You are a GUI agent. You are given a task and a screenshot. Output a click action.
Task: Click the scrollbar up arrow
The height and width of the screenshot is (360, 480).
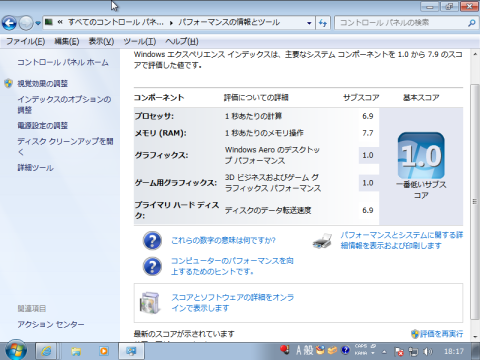(x=475, y=55)
